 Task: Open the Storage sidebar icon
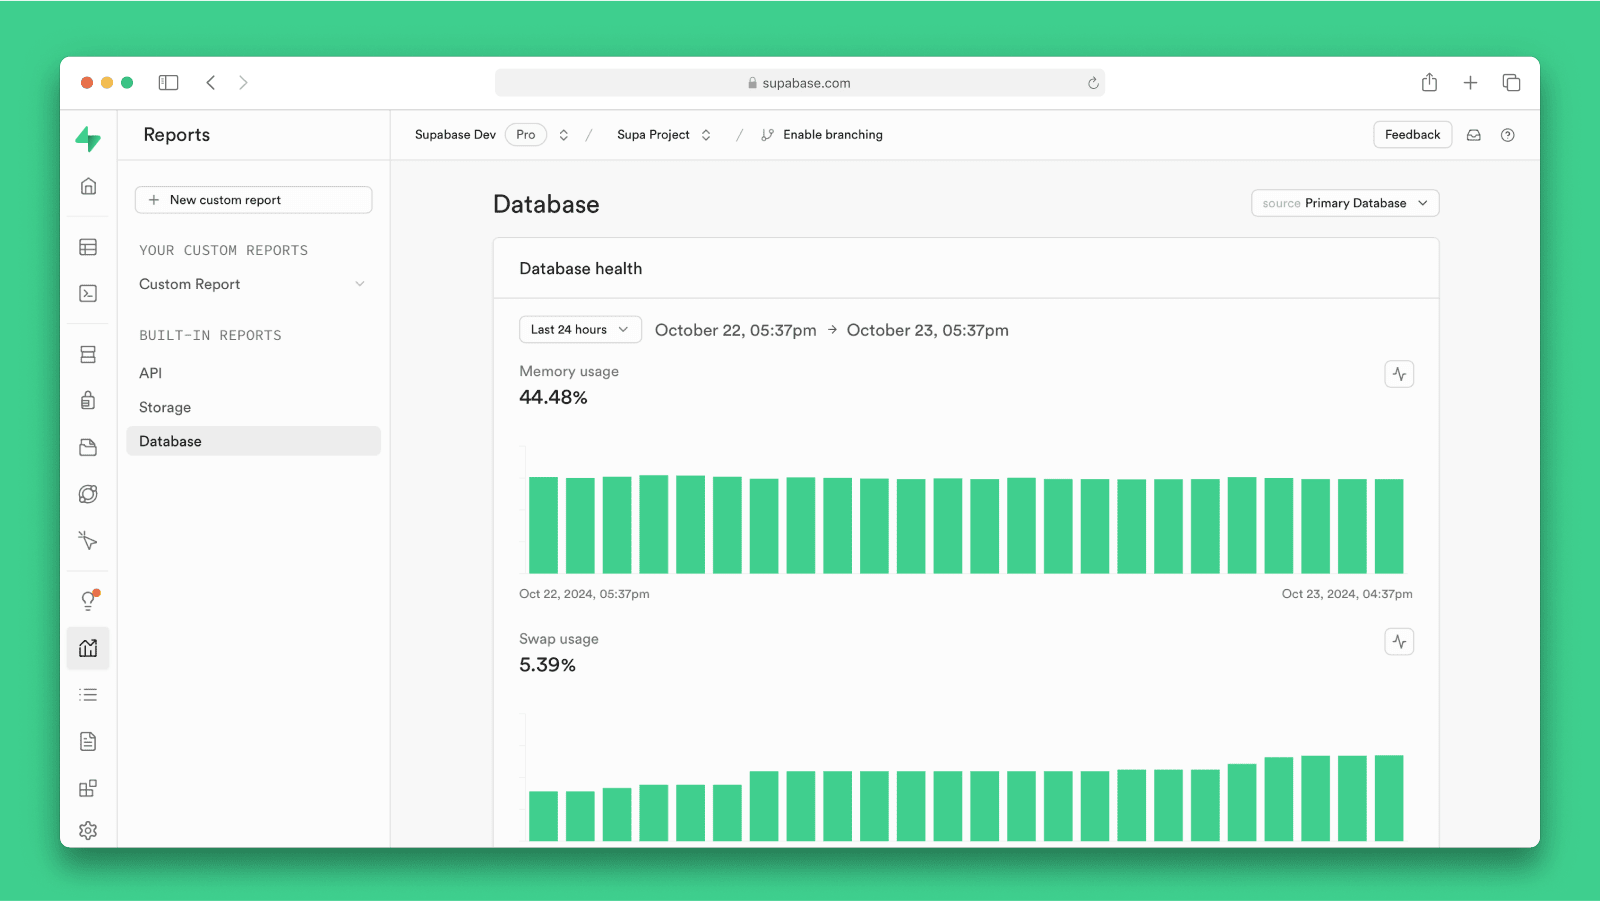[x=88, y=447]
